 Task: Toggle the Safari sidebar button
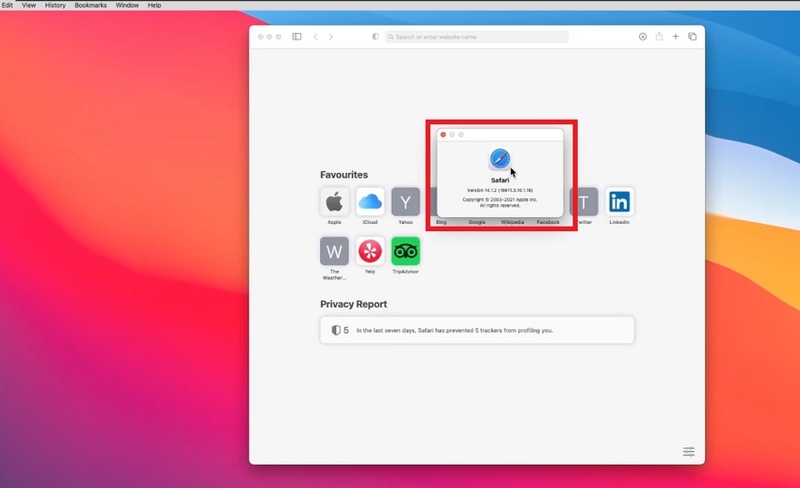(296, 37)
